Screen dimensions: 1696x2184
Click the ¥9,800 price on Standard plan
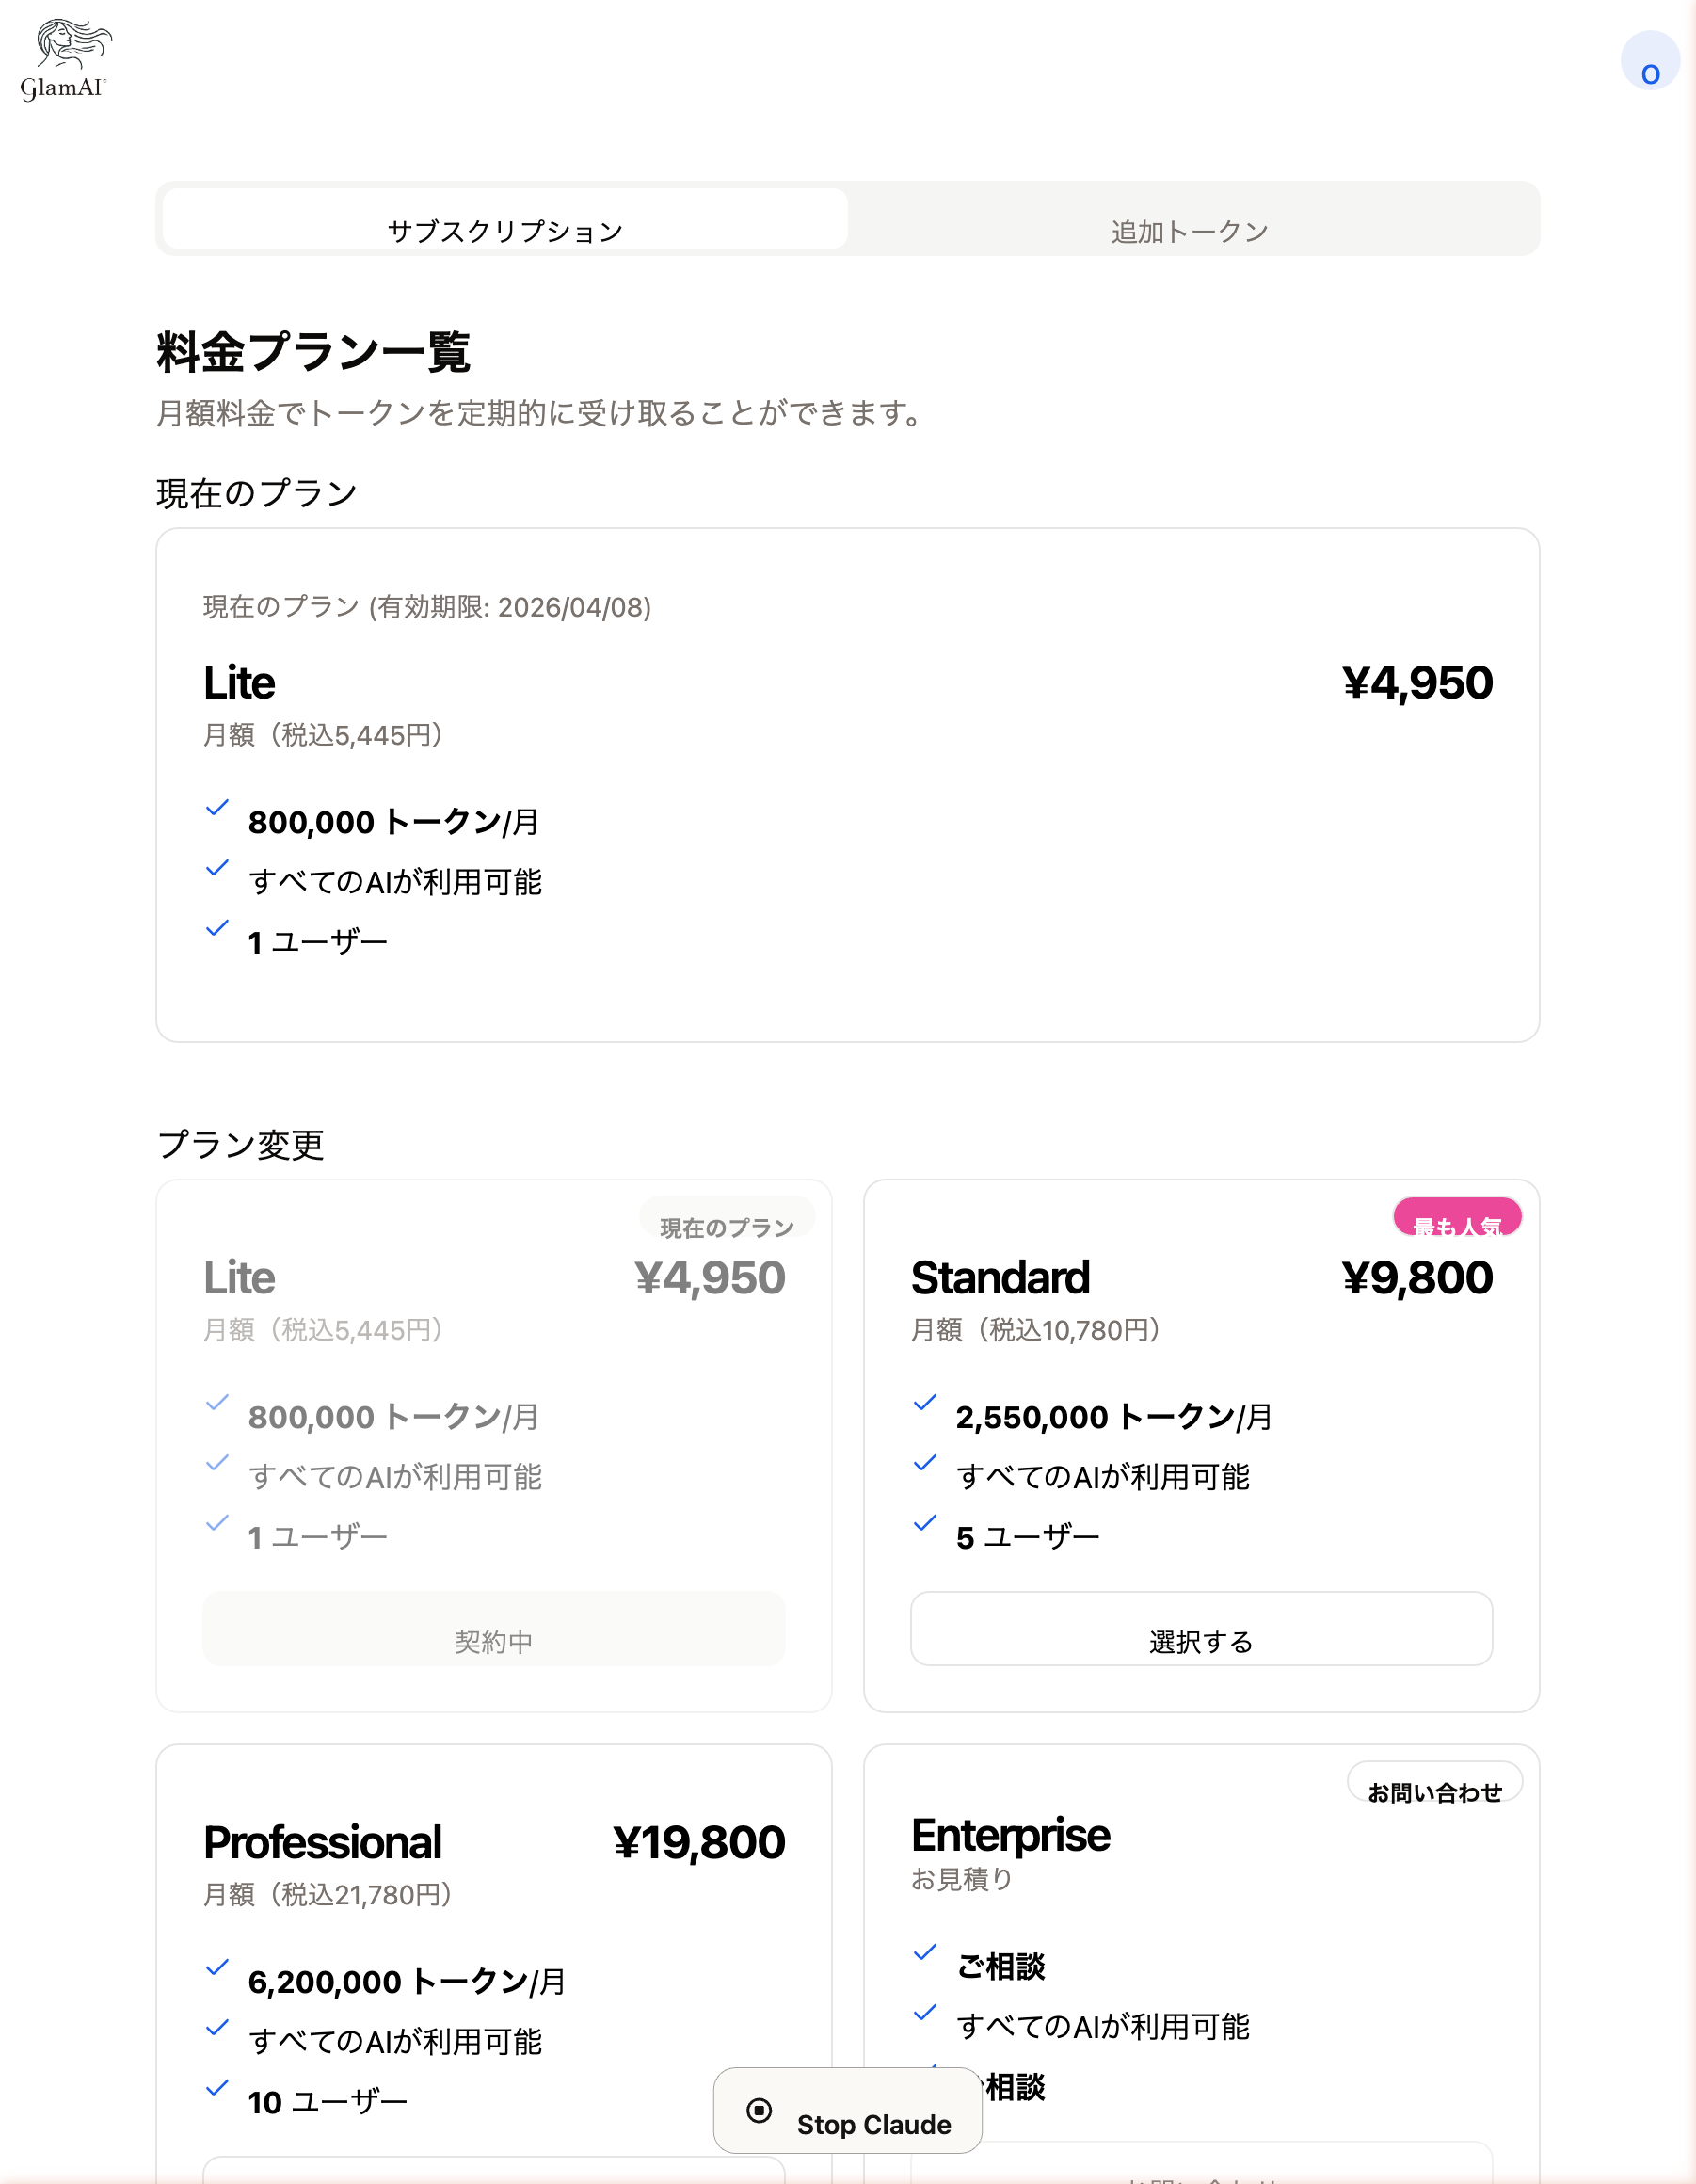1416,1277
